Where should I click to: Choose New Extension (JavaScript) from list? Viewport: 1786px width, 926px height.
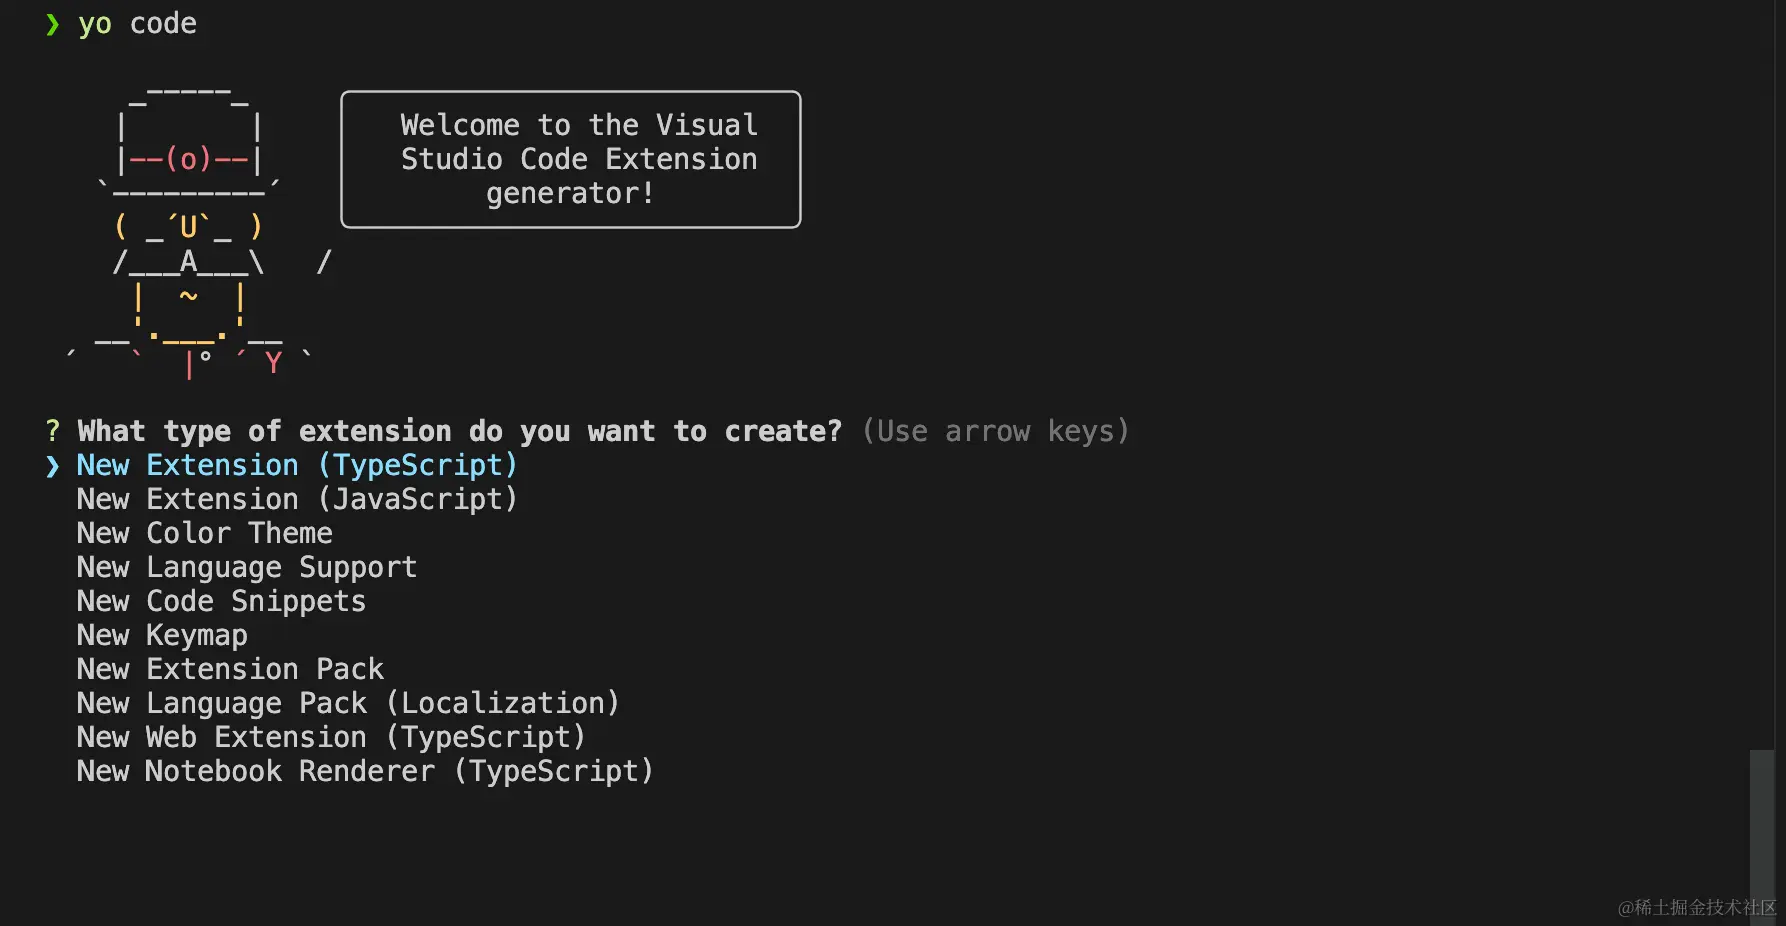(x=297, y=500)
